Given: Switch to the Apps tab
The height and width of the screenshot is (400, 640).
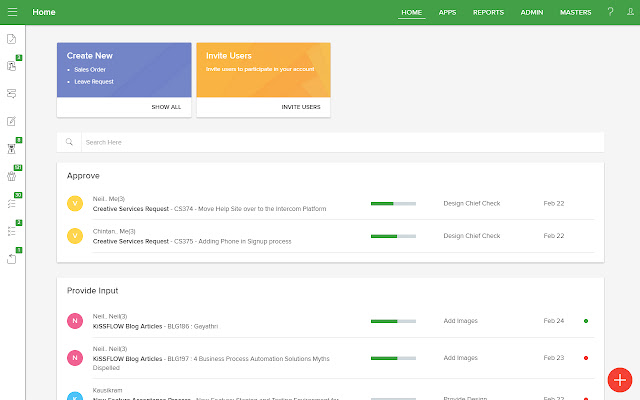Looking at the screenshot, I should [x=447, y=12].
